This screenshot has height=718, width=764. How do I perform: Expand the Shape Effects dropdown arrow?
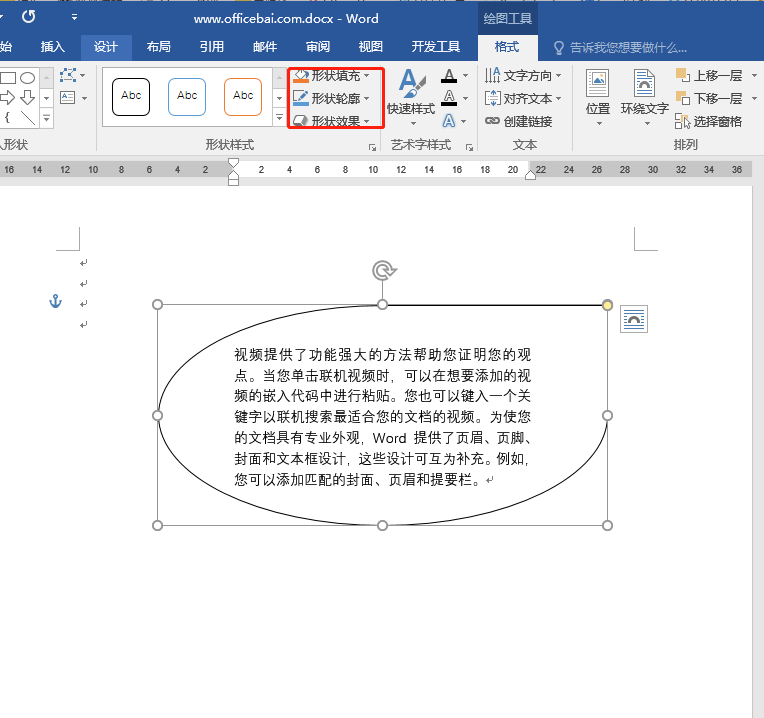pos(366,121)
